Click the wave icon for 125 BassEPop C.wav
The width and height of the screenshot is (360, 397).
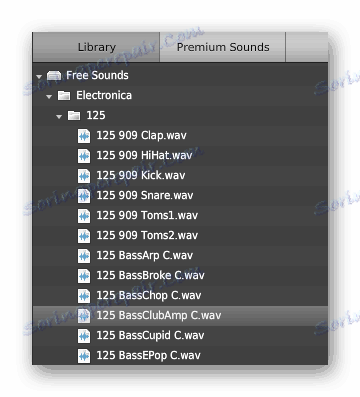click(x=84, y=356)
